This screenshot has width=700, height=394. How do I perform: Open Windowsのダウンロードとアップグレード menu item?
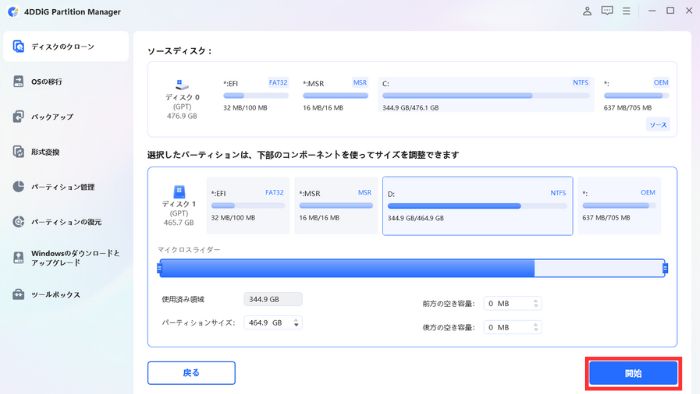coord(66,258)
